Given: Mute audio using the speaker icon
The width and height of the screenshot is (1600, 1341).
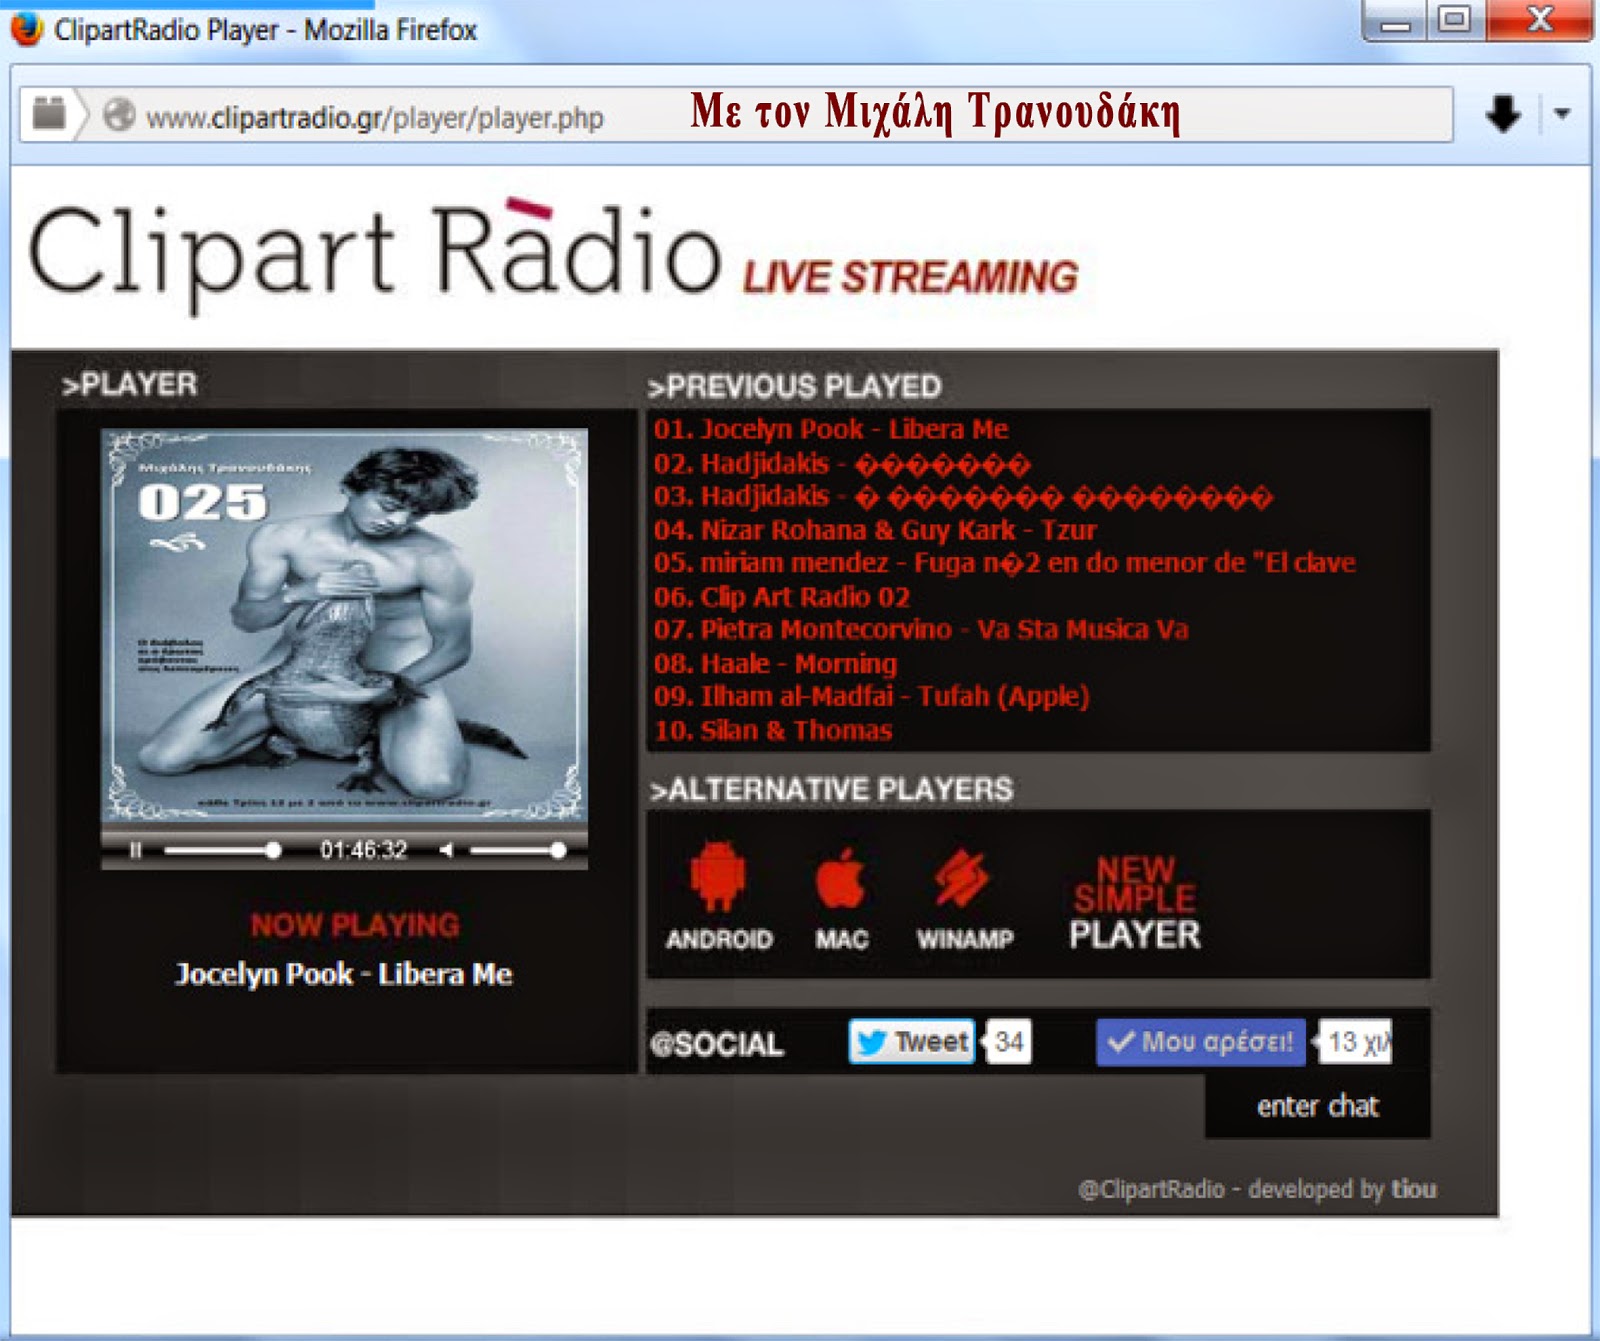Looking at the screenshot, I should [x=446, y=850].
